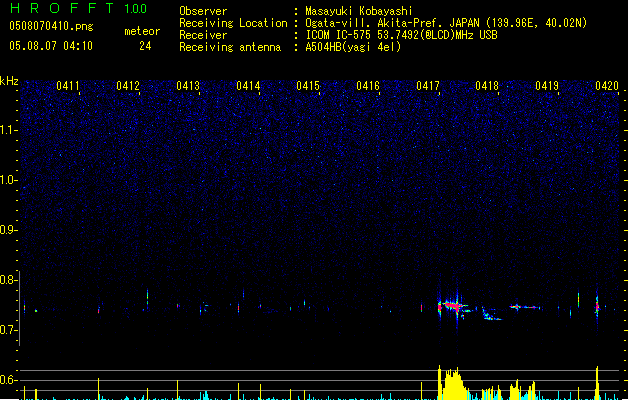Click the 1.0 kHz axis value

coord(8,180)
